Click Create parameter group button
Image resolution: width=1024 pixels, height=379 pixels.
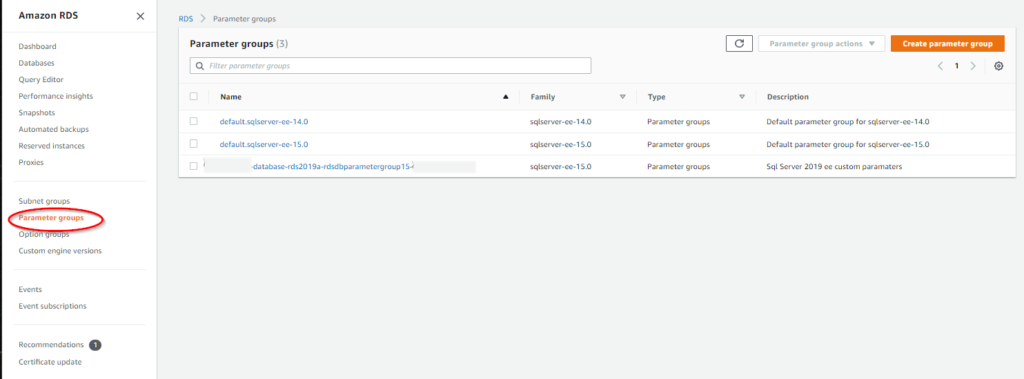click(x=948, y=44)
